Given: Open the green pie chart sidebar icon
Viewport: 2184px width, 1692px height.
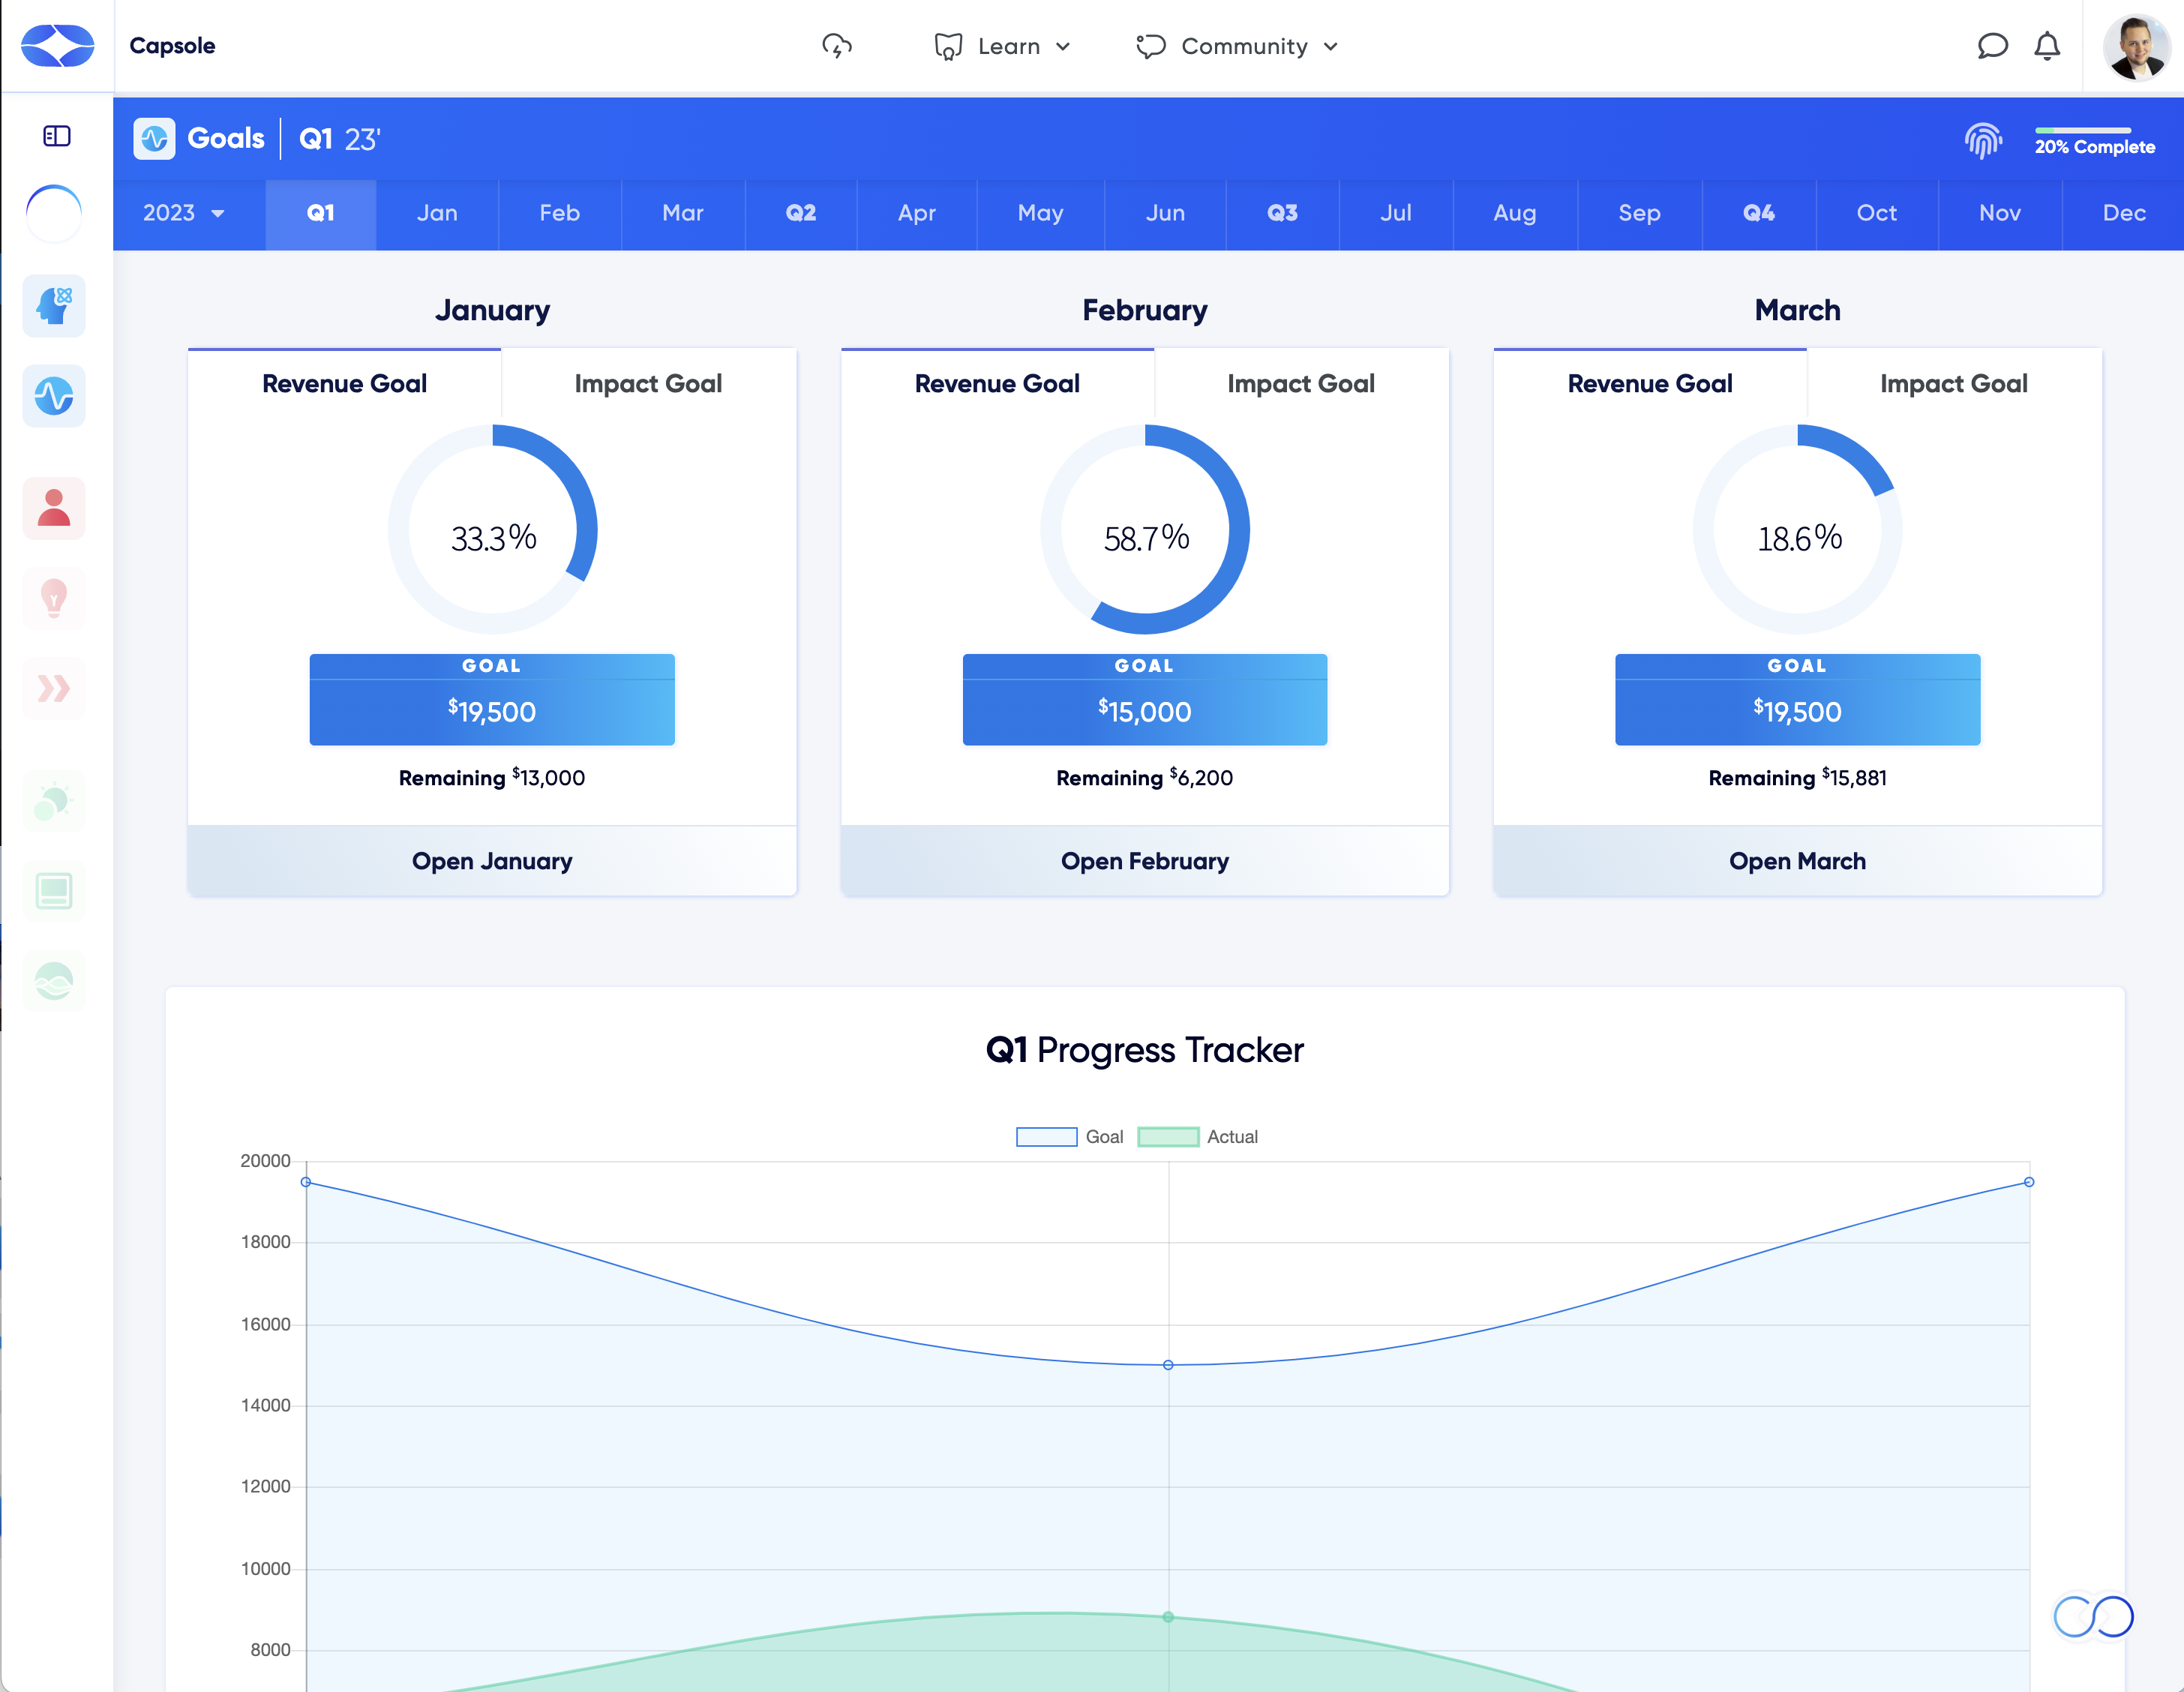Looking at the screenshot, I should (54, 801).
